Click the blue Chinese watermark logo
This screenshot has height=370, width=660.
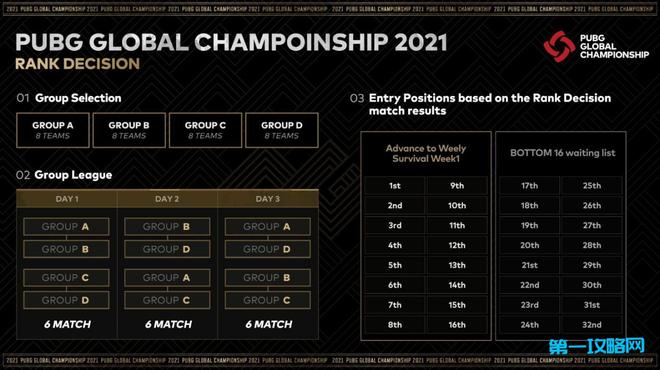pyautogui.click(x=596, y=346)
